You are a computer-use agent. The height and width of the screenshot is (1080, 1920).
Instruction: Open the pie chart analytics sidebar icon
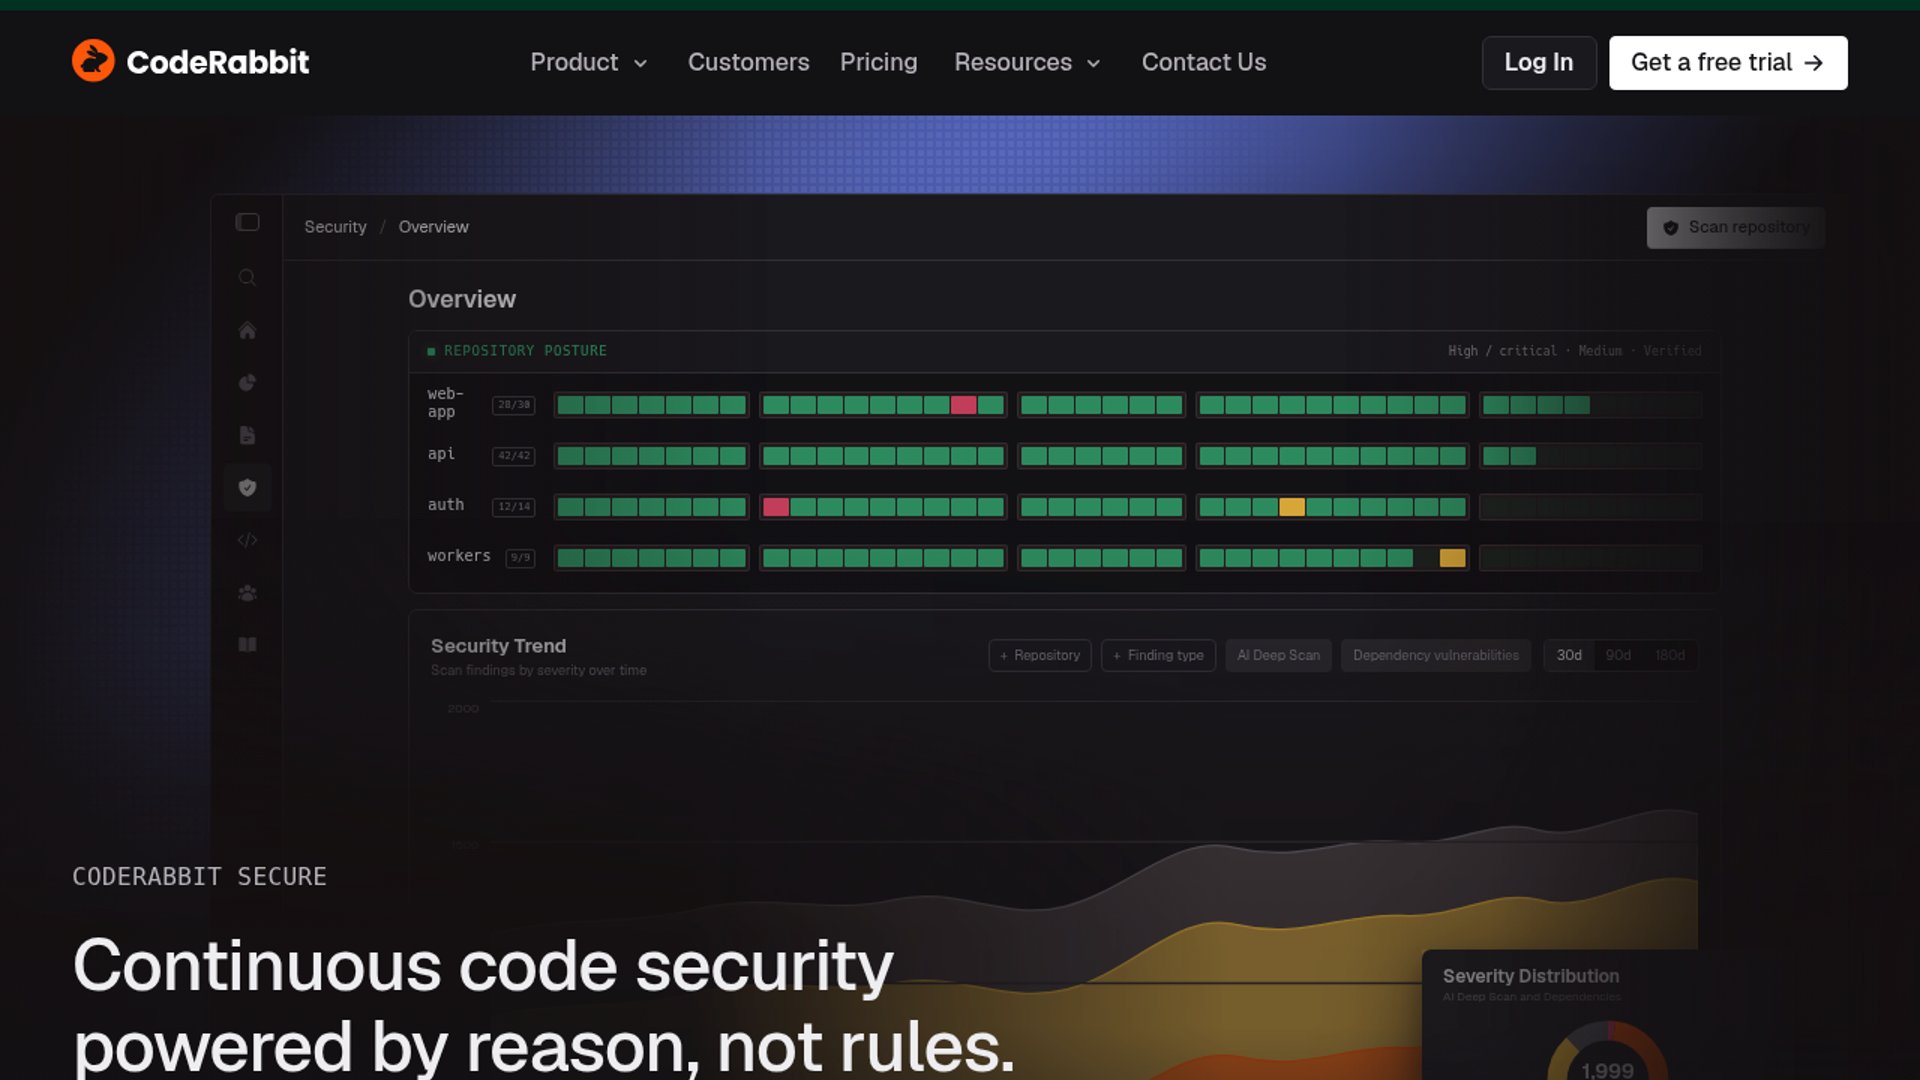(247, 383)
